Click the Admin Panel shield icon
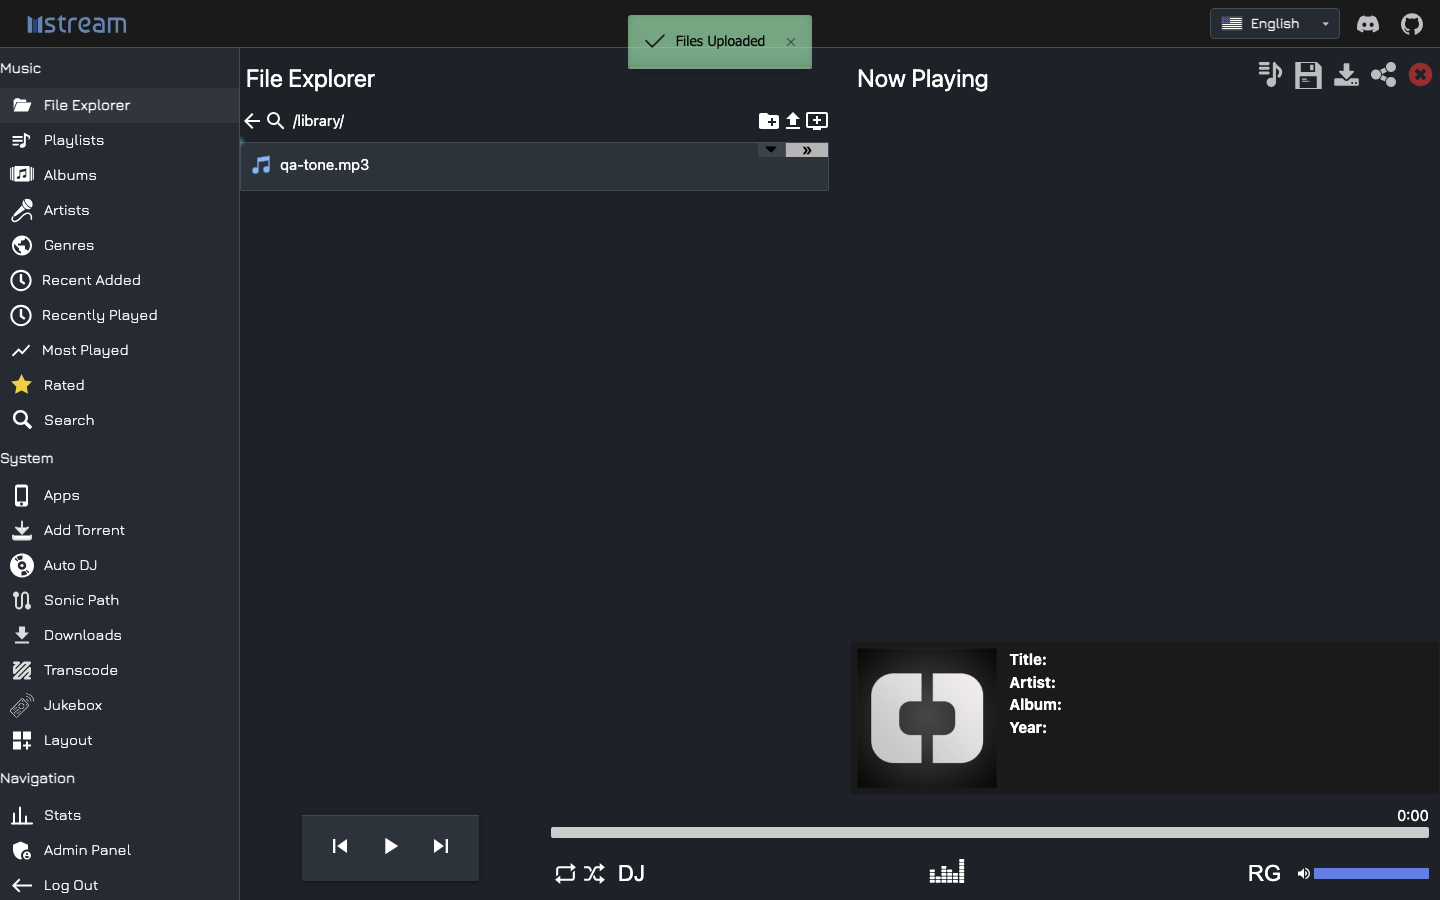1440x900 pixels. click(x=22, y=851)
